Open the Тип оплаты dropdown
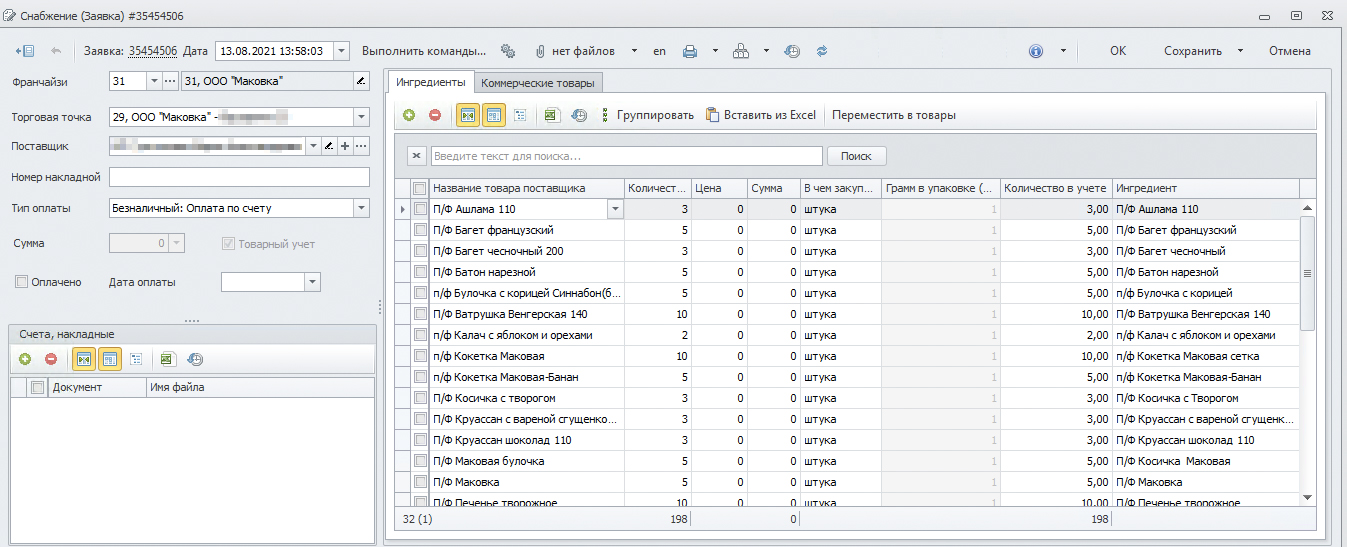Image resolution: width=1347 pixels, height=547 pixels. click(x=361, y=208)
